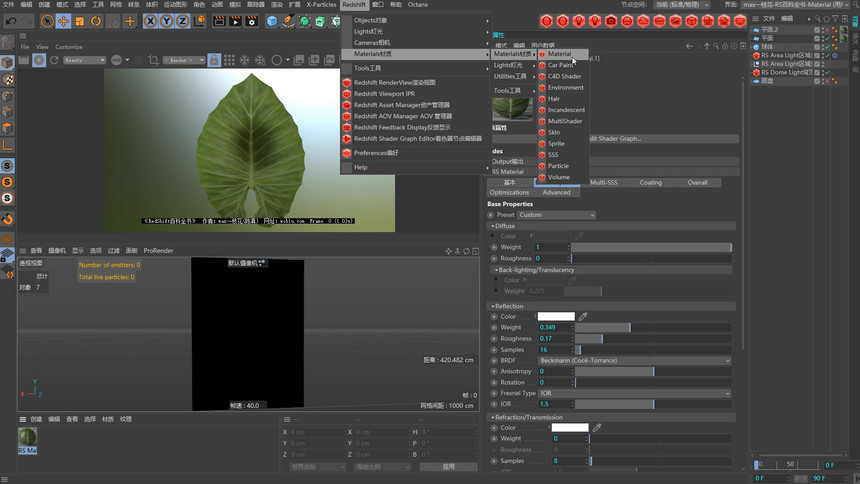Toggle enable mark for 圆盘 object
The width and height of the screenshot is (860, 484).
click(x=827, y=81)
